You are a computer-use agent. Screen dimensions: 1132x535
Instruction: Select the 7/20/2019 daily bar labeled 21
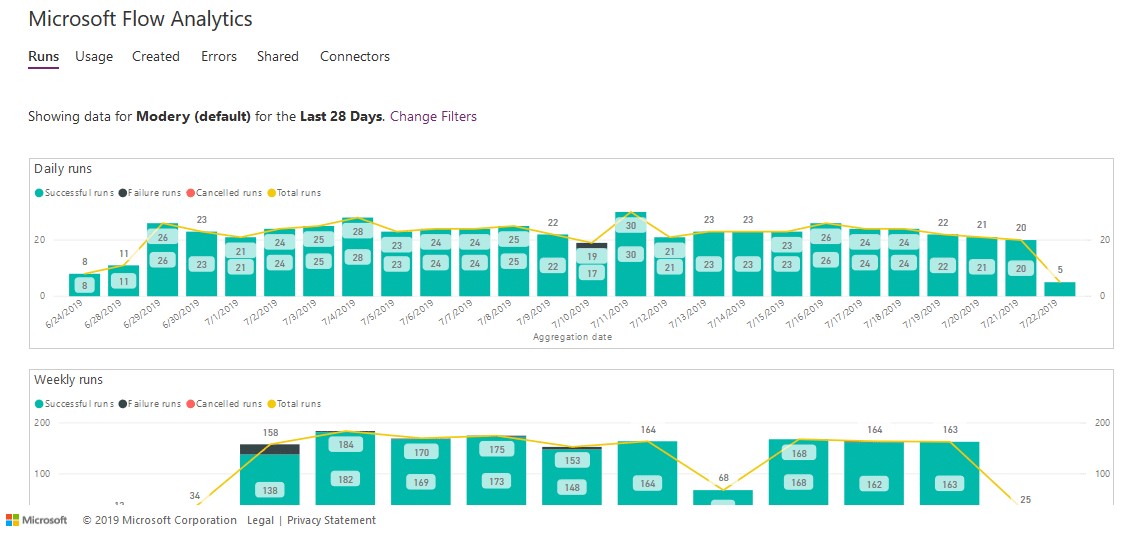coord(981,267)
